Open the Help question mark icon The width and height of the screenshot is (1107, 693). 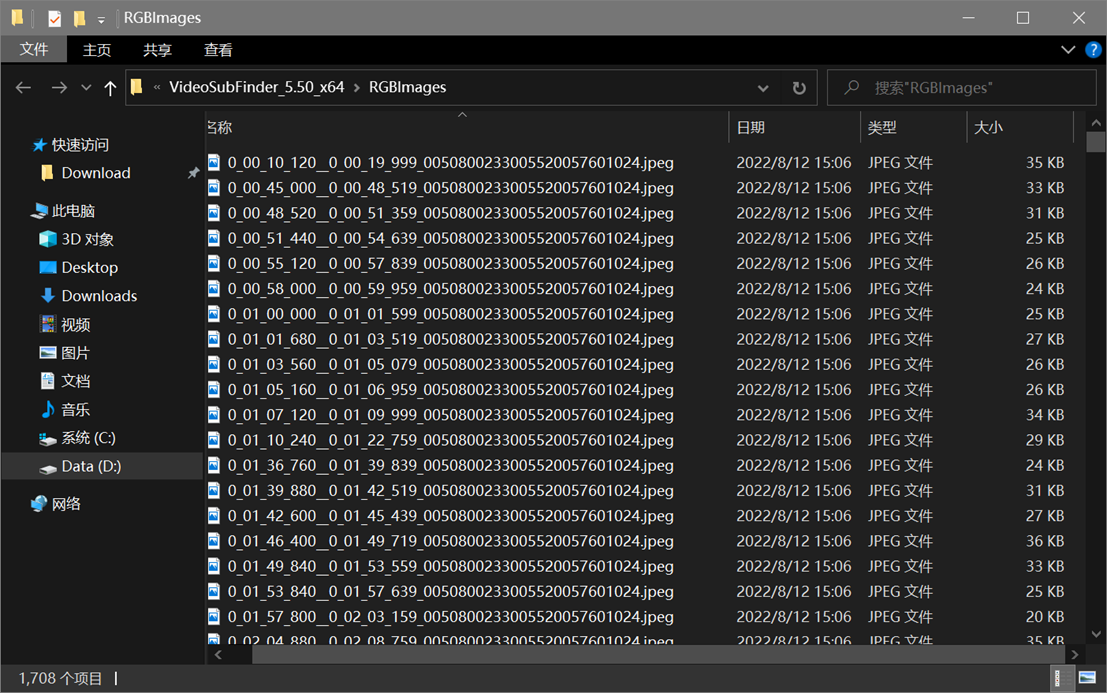coord(1093,49)
